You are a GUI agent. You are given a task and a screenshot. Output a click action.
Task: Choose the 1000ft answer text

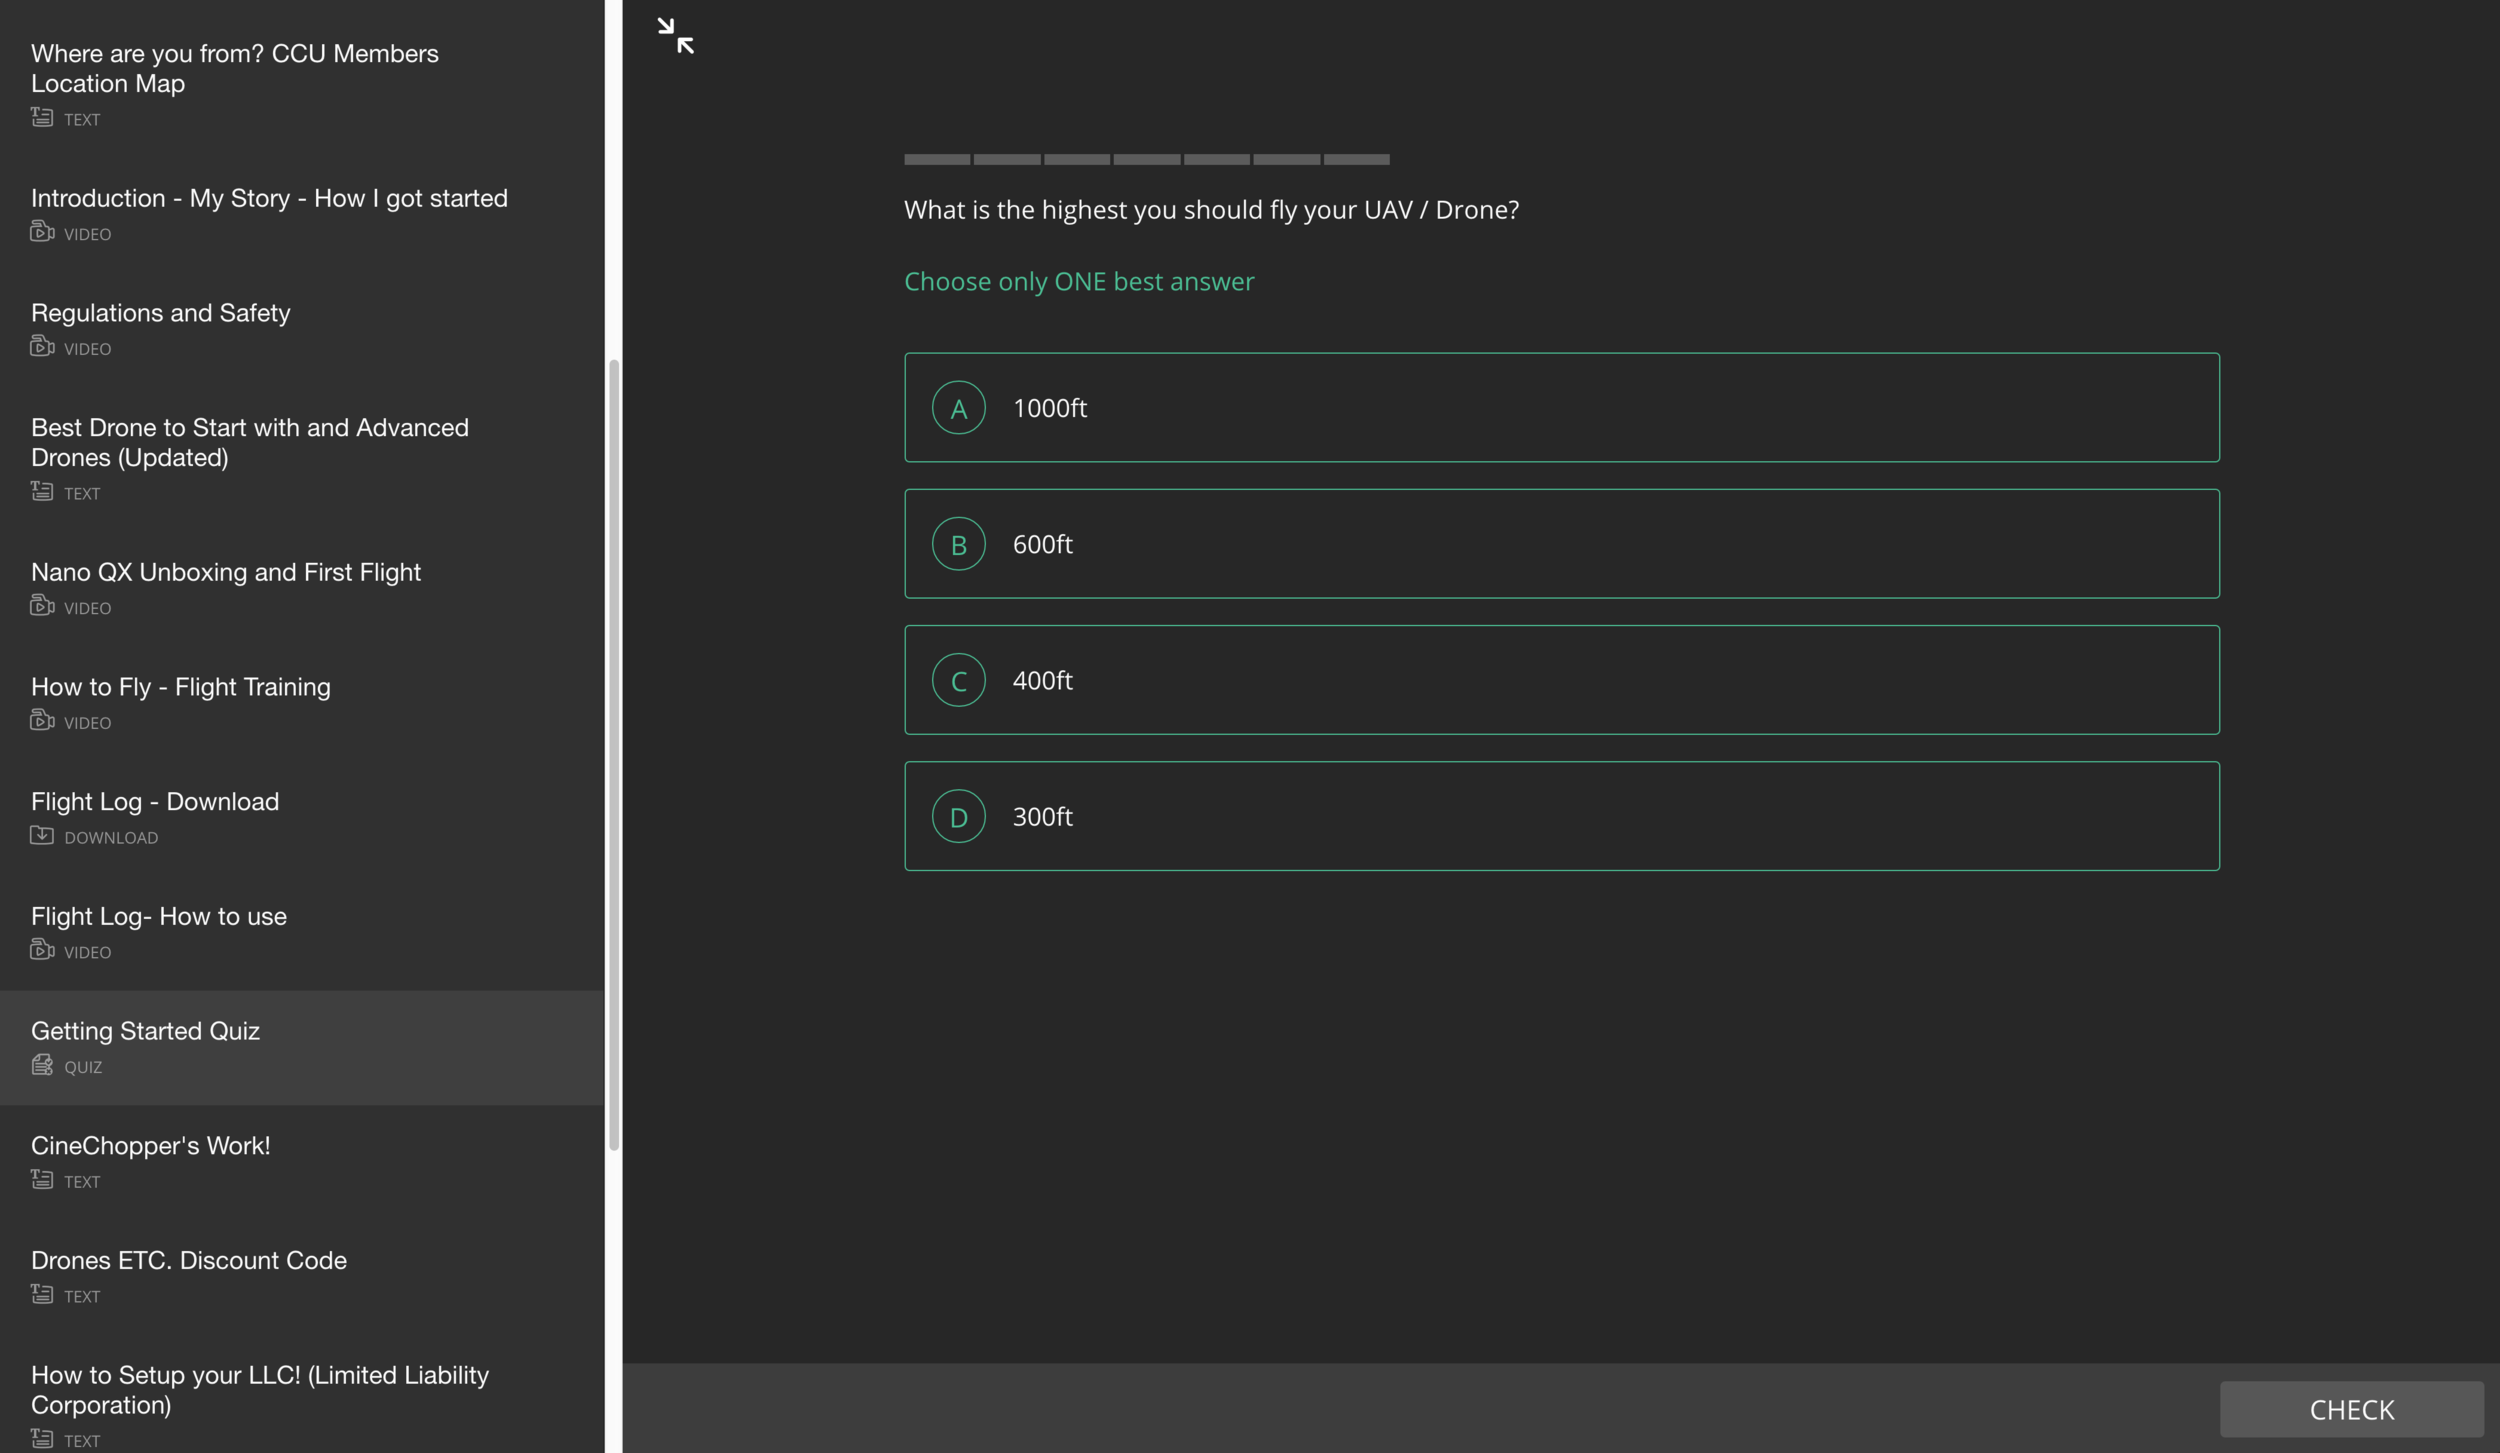pos(1049,408)
